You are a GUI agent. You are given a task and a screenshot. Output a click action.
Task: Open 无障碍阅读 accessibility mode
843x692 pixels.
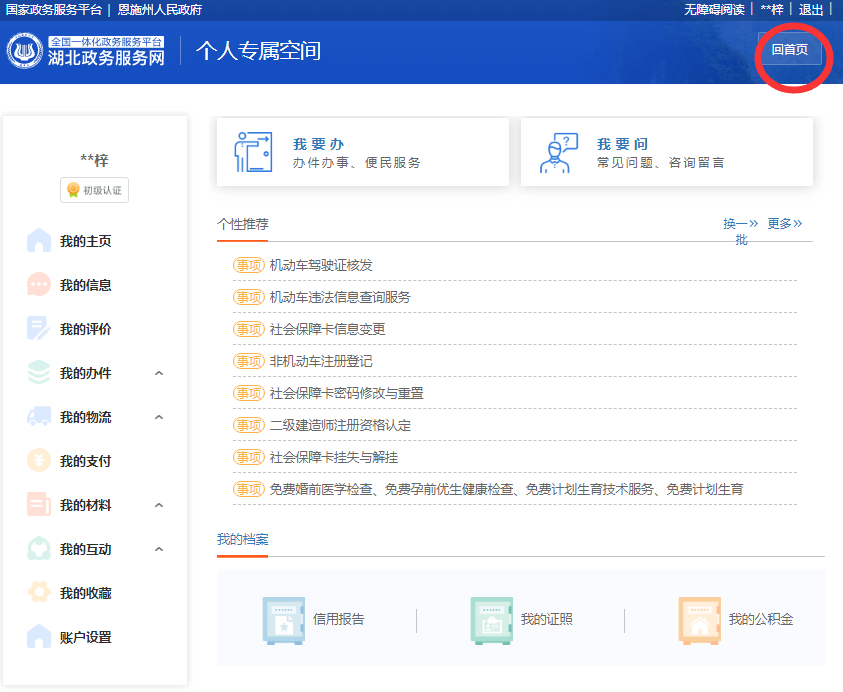coord(714,10)
